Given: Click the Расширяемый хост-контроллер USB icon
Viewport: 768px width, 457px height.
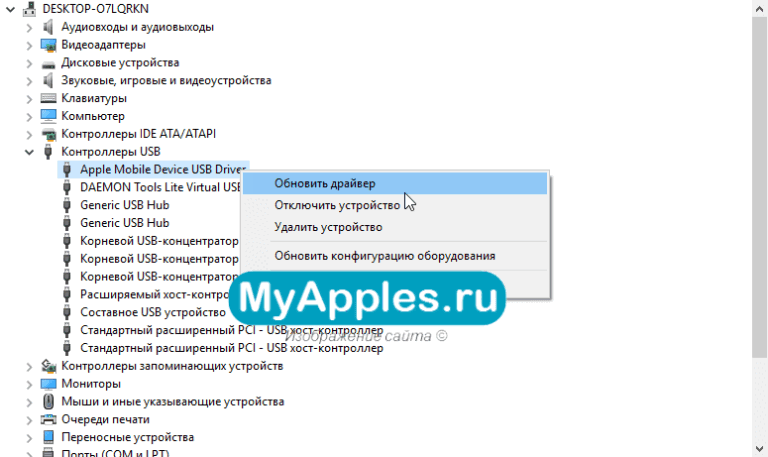Looking at the screenshot, I should (67, 294).
